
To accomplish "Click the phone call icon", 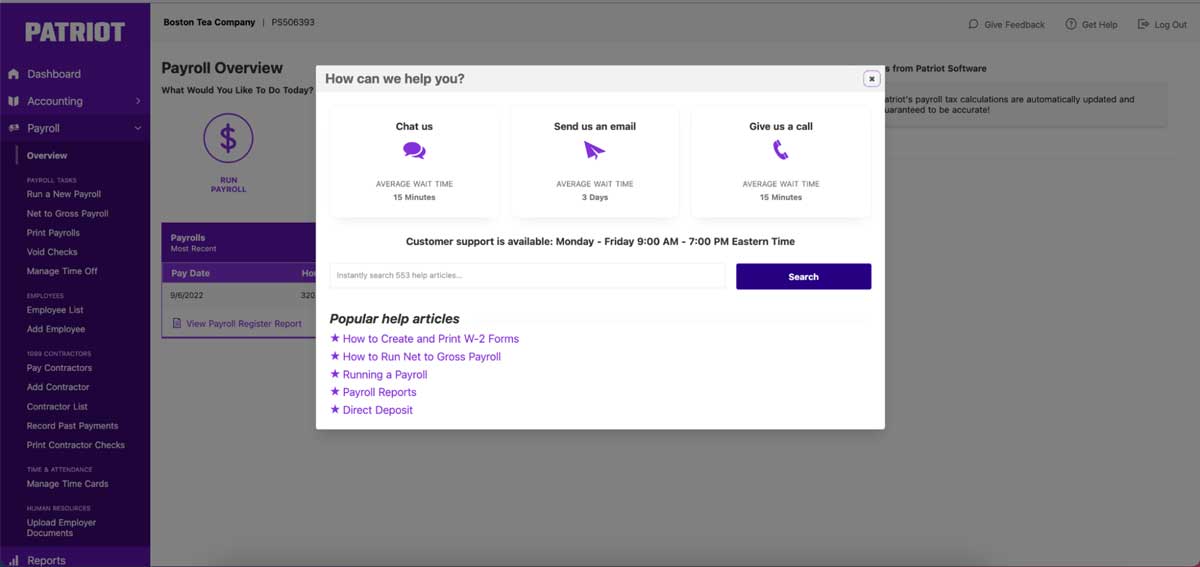I will (x=780, y=150).
